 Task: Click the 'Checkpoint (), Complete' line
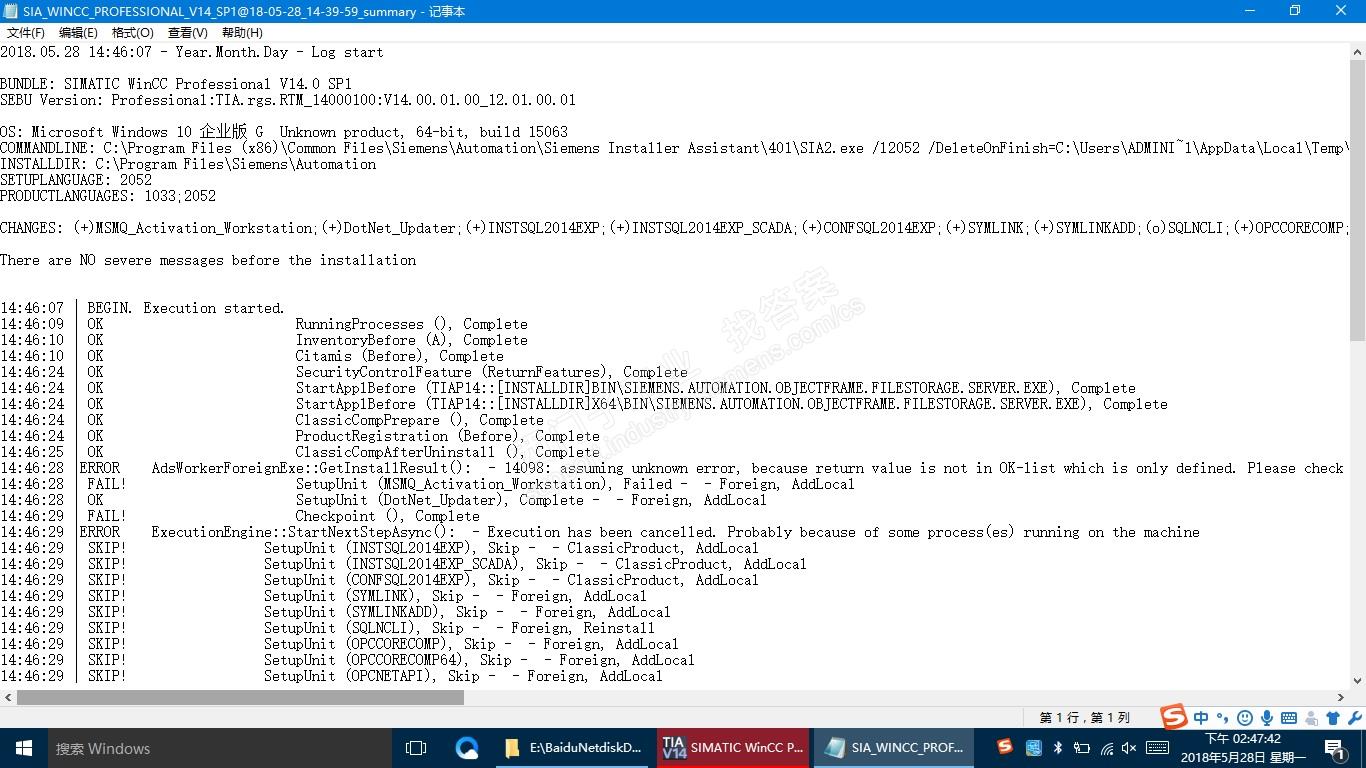pos(387,516)
